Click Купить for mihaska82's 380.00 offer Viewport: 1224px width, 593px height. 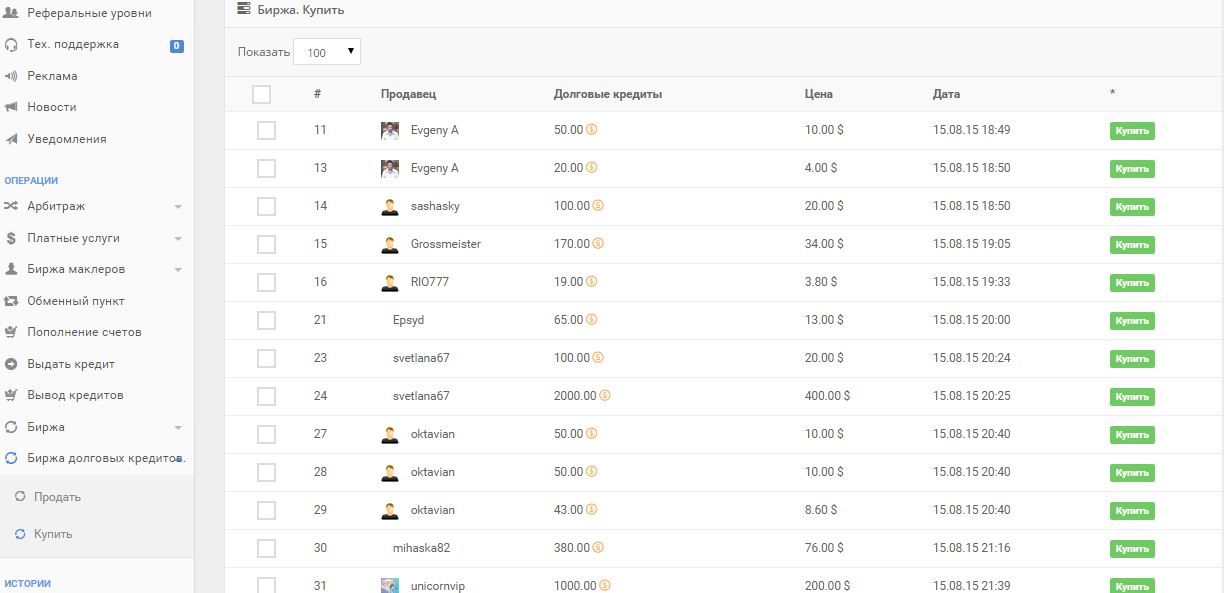click(1132, 549)
